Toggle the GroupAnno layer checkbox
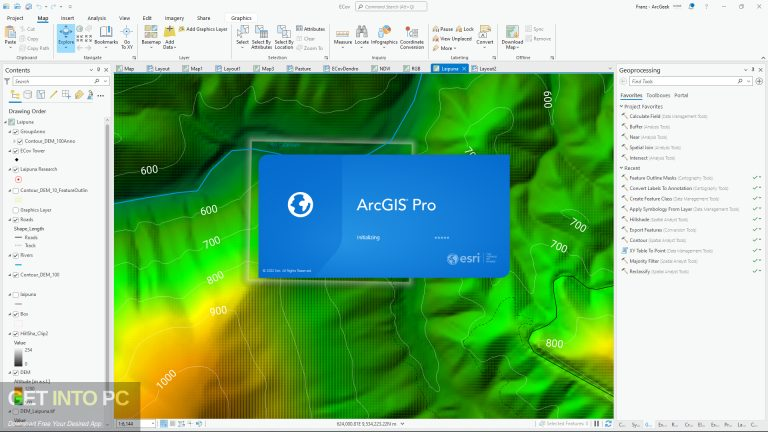Viewport: 768px width, 432px height. (16, 132)
